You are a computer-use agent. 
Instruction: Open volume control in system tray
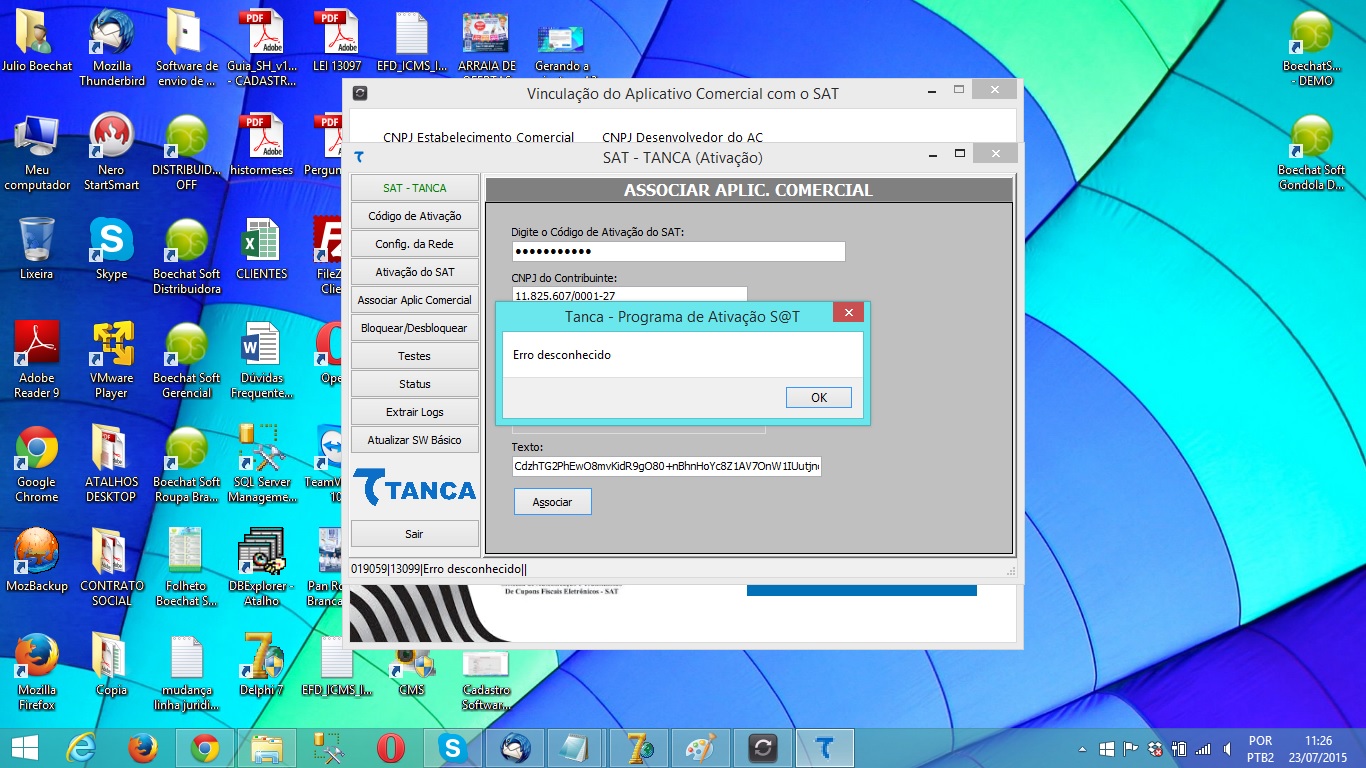1226,748
